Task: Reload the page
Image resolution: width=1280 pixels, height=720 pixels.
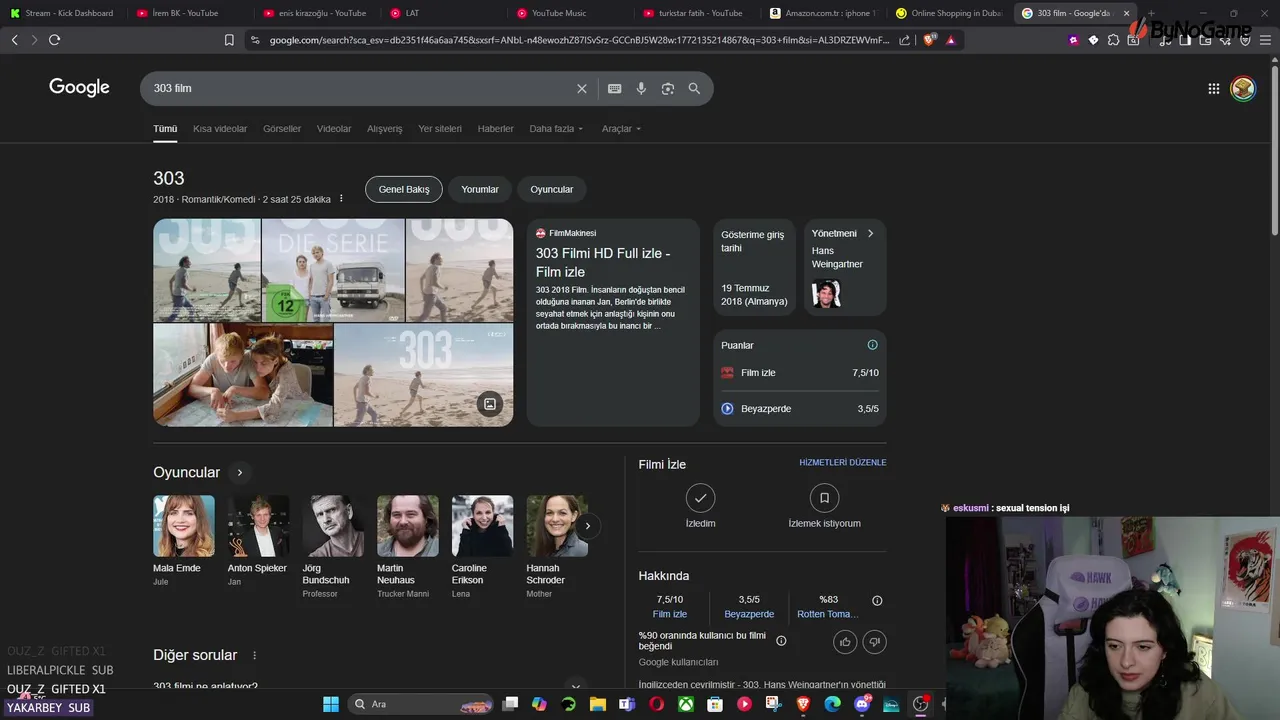Action: 54,40
